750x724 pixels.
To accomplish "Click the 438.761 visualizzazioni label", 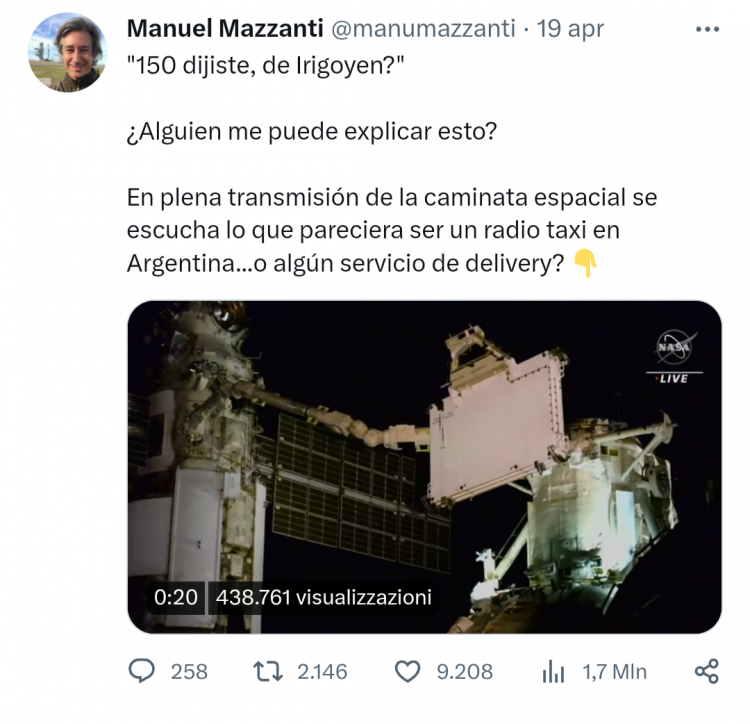I will 323,597.
